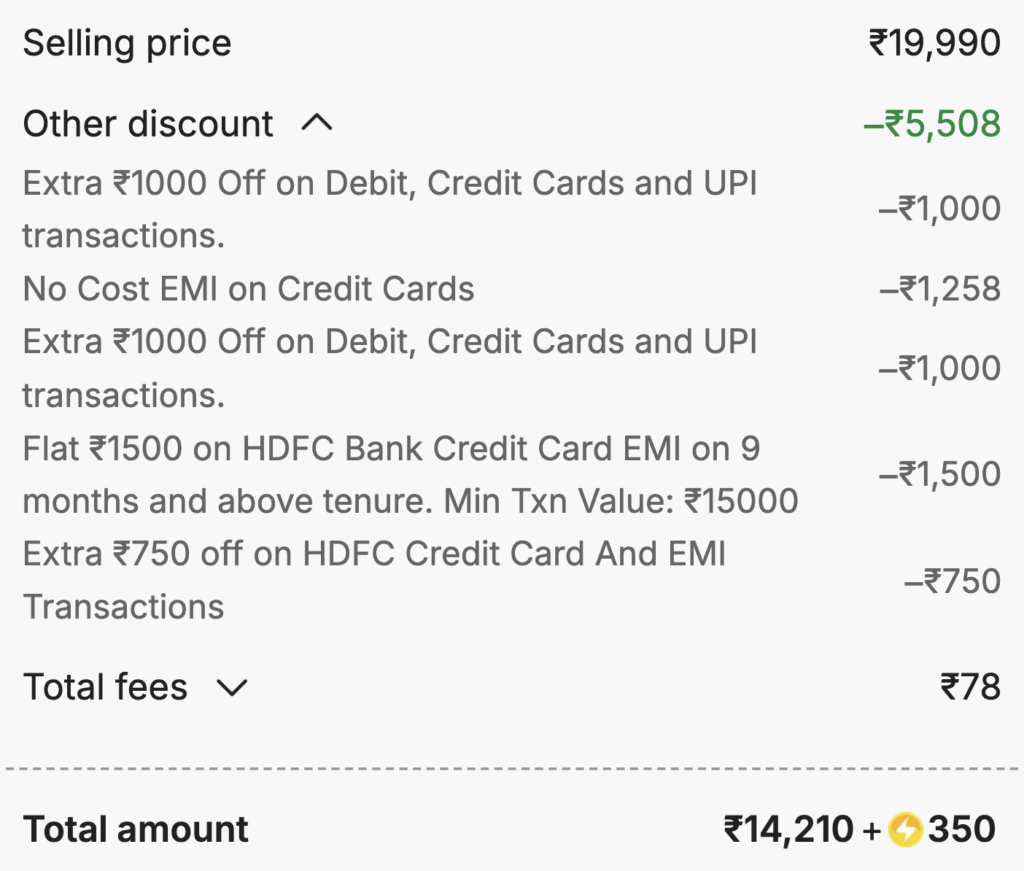The width and height of the screenshot is (1024, 871).
Task: Click the chevron beside Total fees
Action: coord(232,688)
